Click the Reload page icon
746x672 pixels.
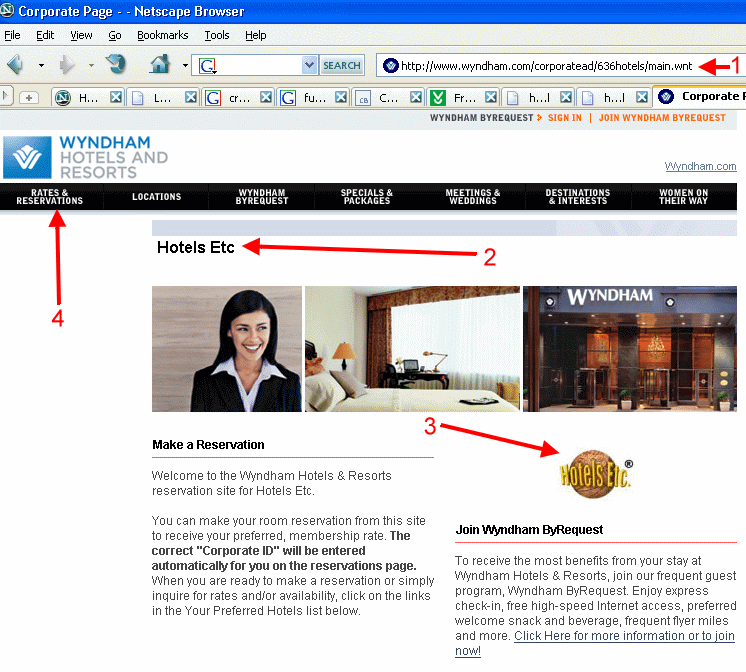(x=115, y=64)
